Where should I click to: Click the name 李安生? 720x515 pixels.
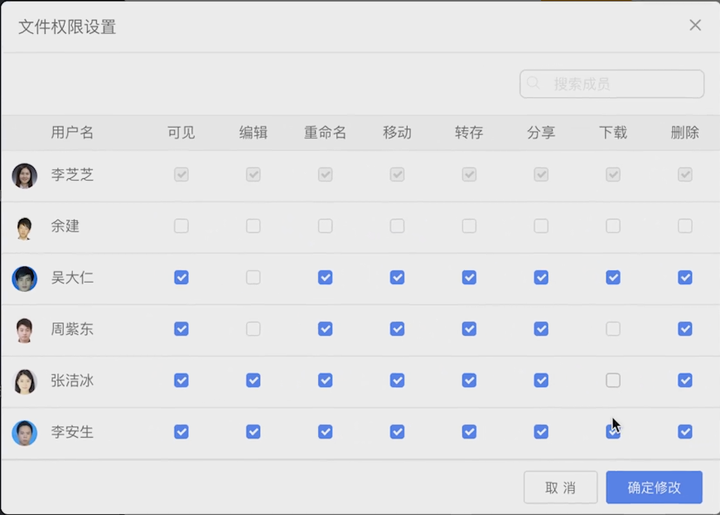(72, 431)
